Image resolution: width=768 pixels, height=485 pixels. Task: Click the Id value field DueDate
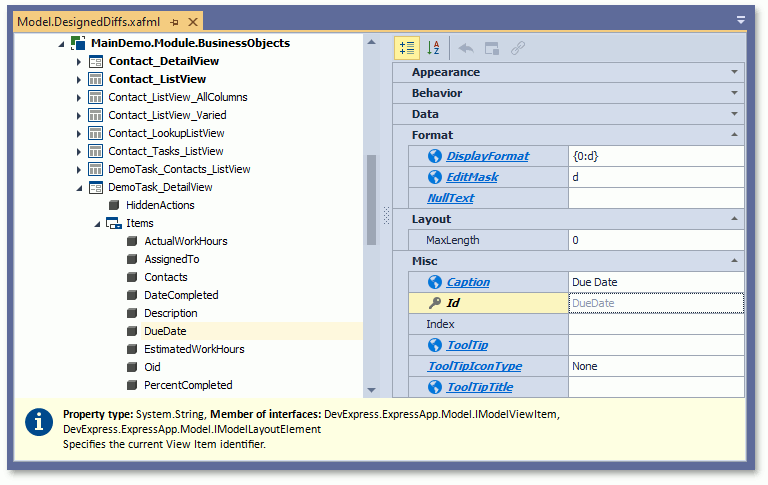656,303
